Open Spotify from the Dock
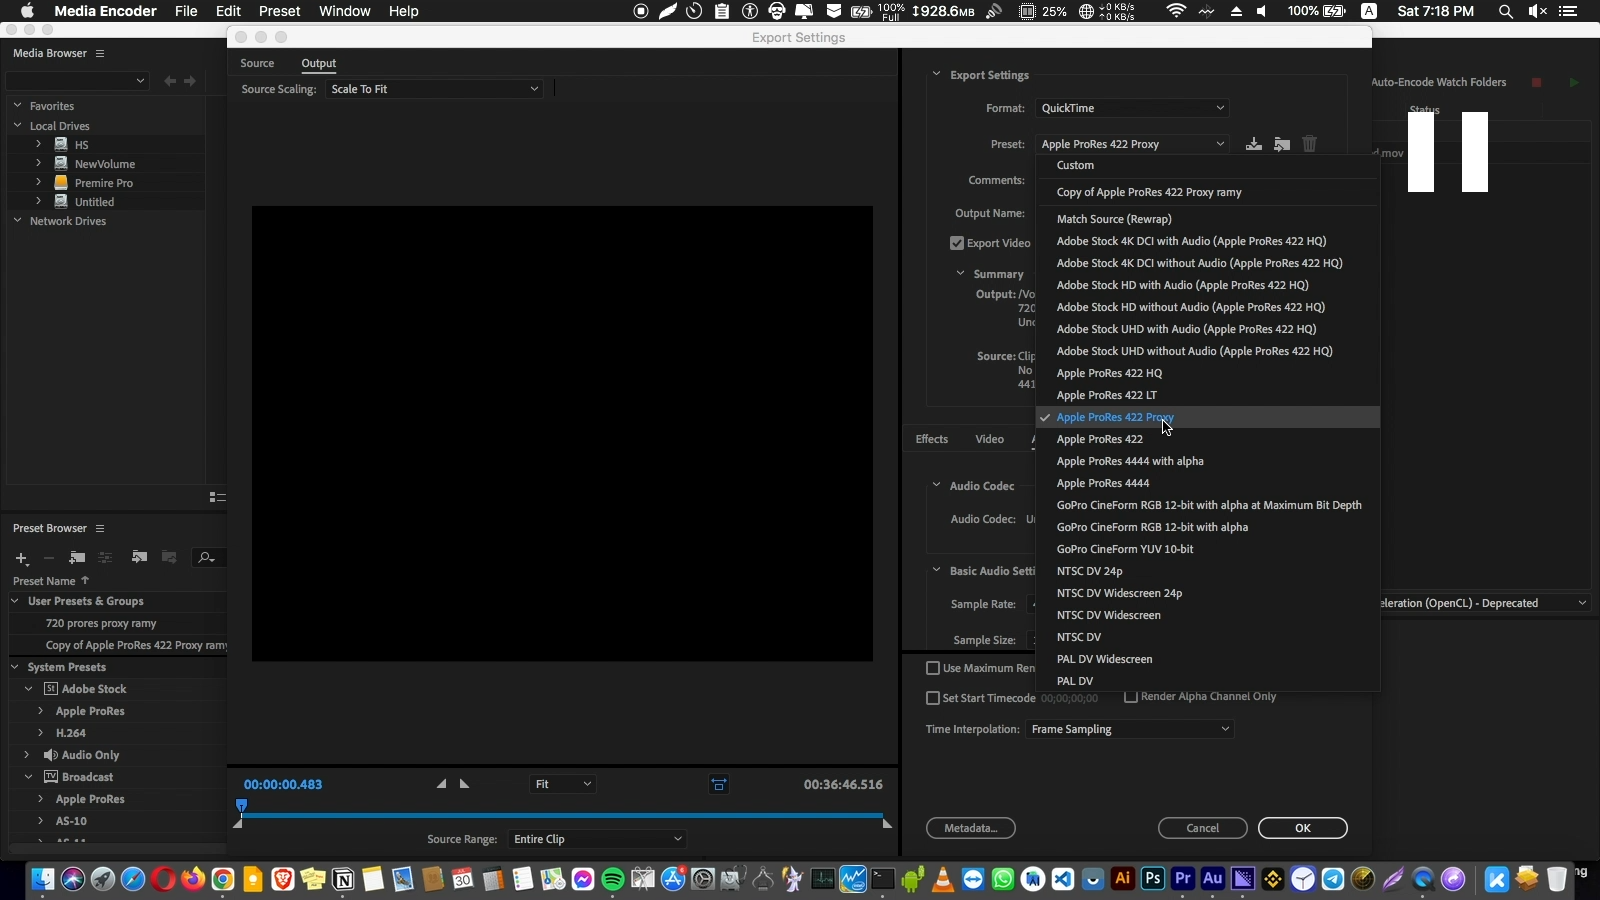The height and width of the screenshot is (900, 1600). click(613, 879)
